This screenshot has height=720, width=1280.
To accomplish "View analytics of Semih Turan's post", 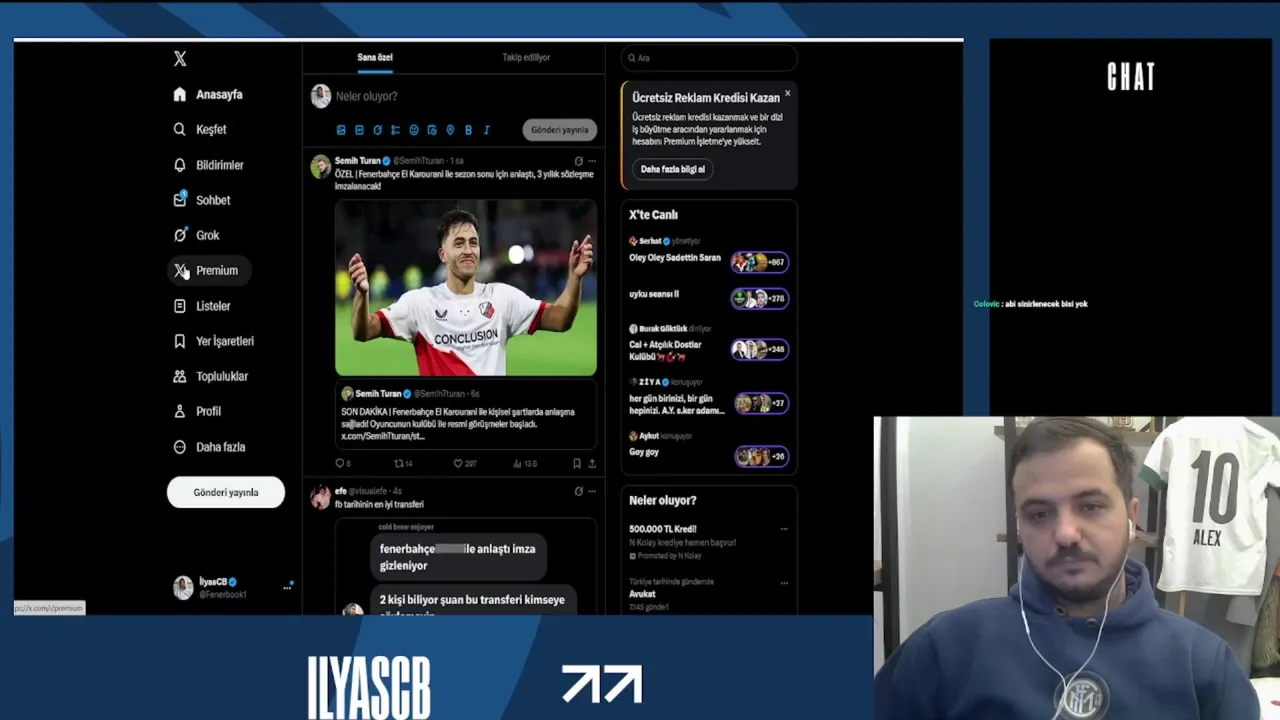I will 525,463.
